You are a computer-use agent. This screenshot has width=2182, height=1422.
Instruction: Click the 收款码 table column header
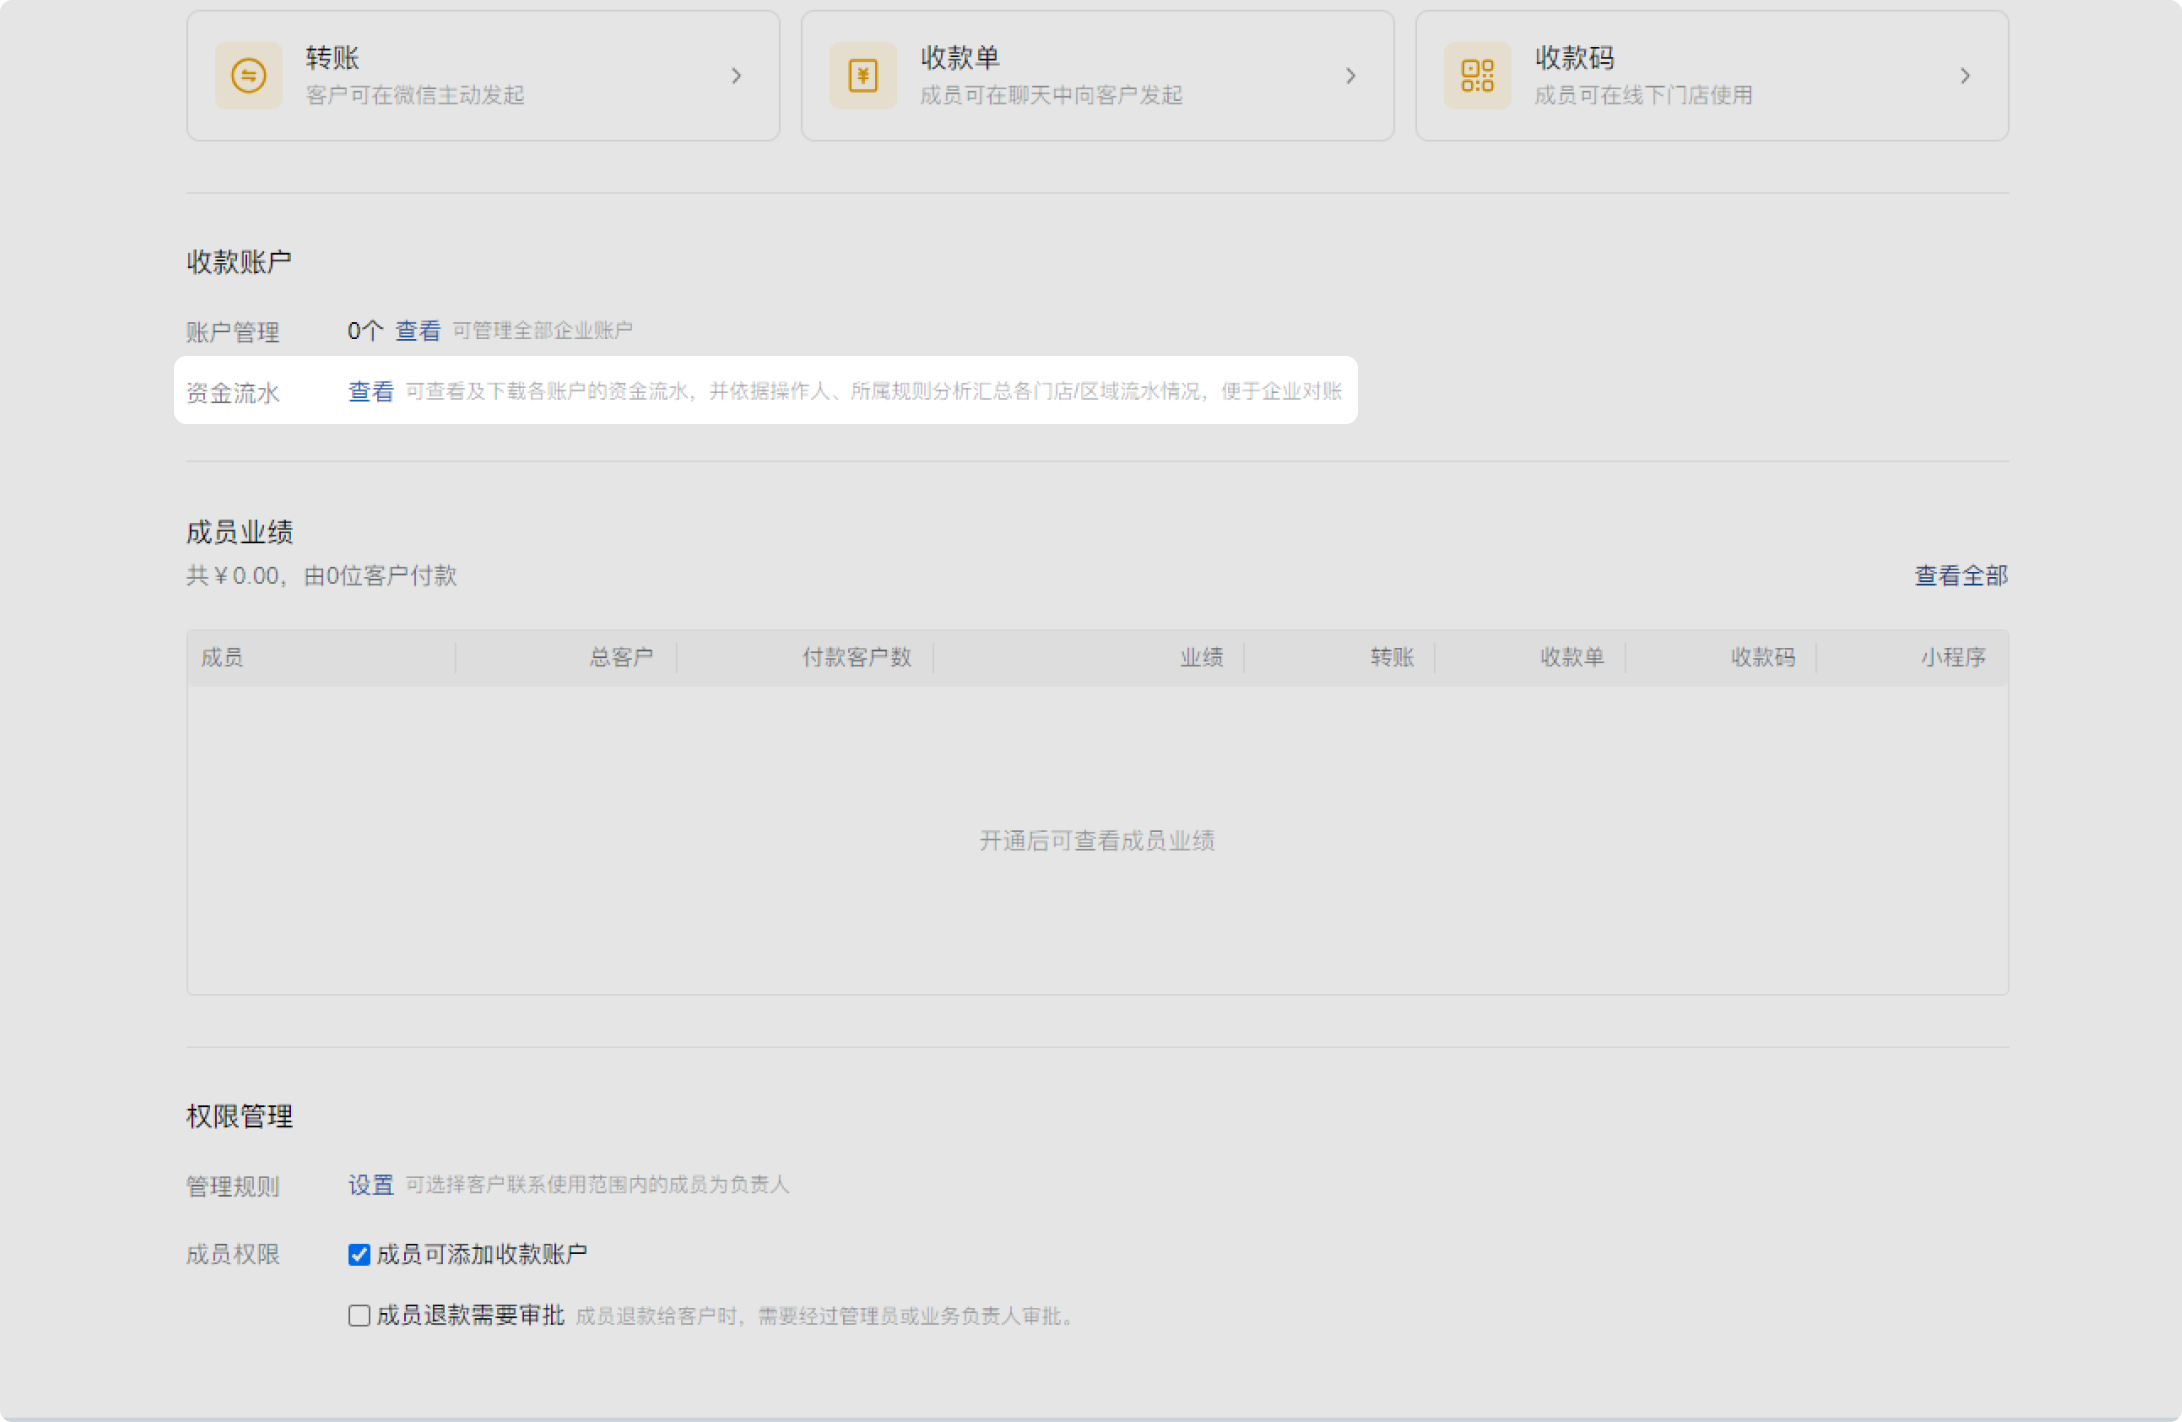click(x=1762, y=657)
